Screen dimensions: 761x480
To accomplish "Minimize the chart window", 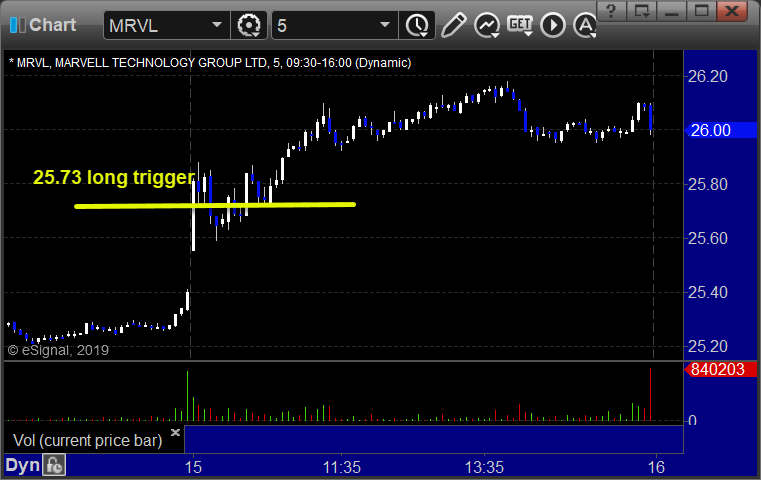I will pos(672,11).
